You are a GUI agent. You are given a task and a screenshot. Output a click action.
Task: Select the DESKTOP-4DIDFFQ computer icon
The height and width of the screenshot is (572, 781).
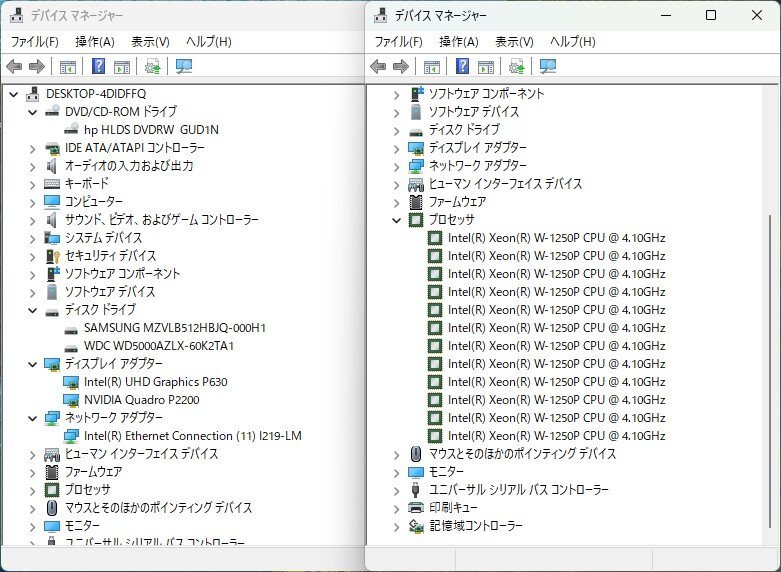(x=33, y=94)
